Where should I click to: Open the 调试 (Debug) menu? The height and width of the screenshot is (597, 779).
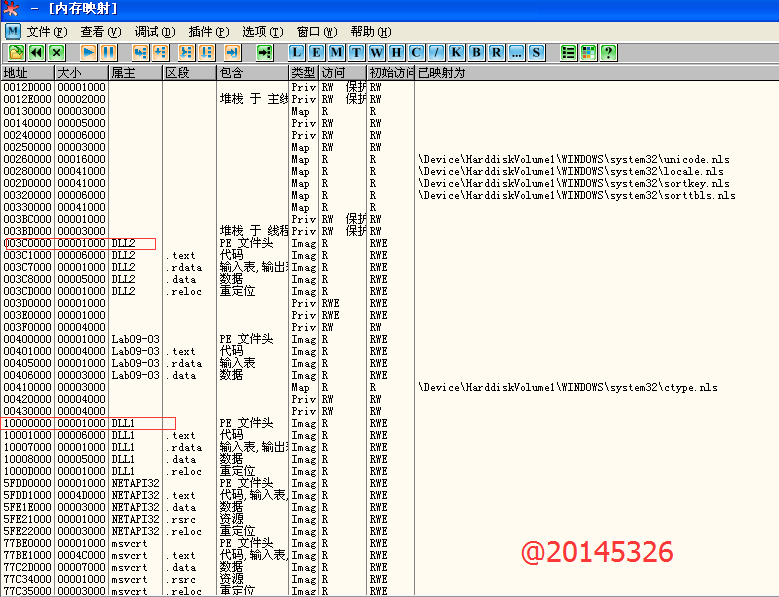coord(154,32)
